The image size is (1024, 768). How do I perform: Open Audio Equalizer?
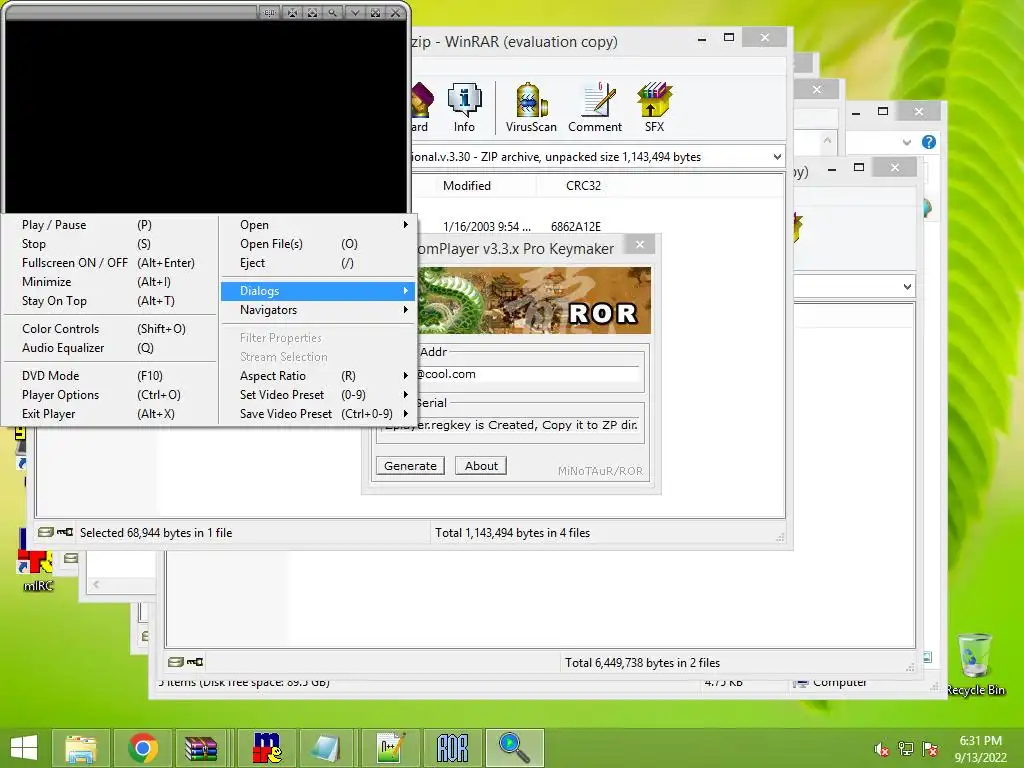click(x=110, y=348)
